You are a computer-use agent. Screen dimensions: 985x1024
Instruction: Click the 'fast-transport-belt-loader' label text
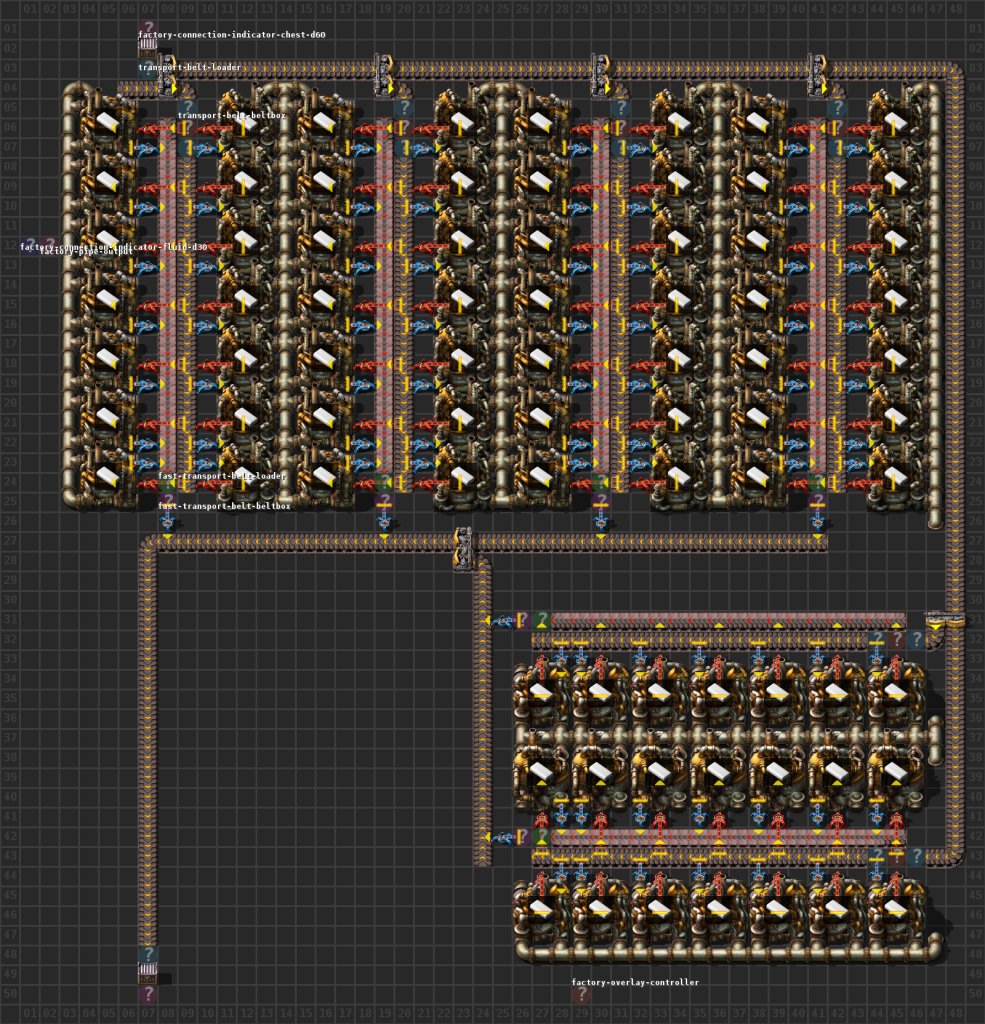point(221,475)
